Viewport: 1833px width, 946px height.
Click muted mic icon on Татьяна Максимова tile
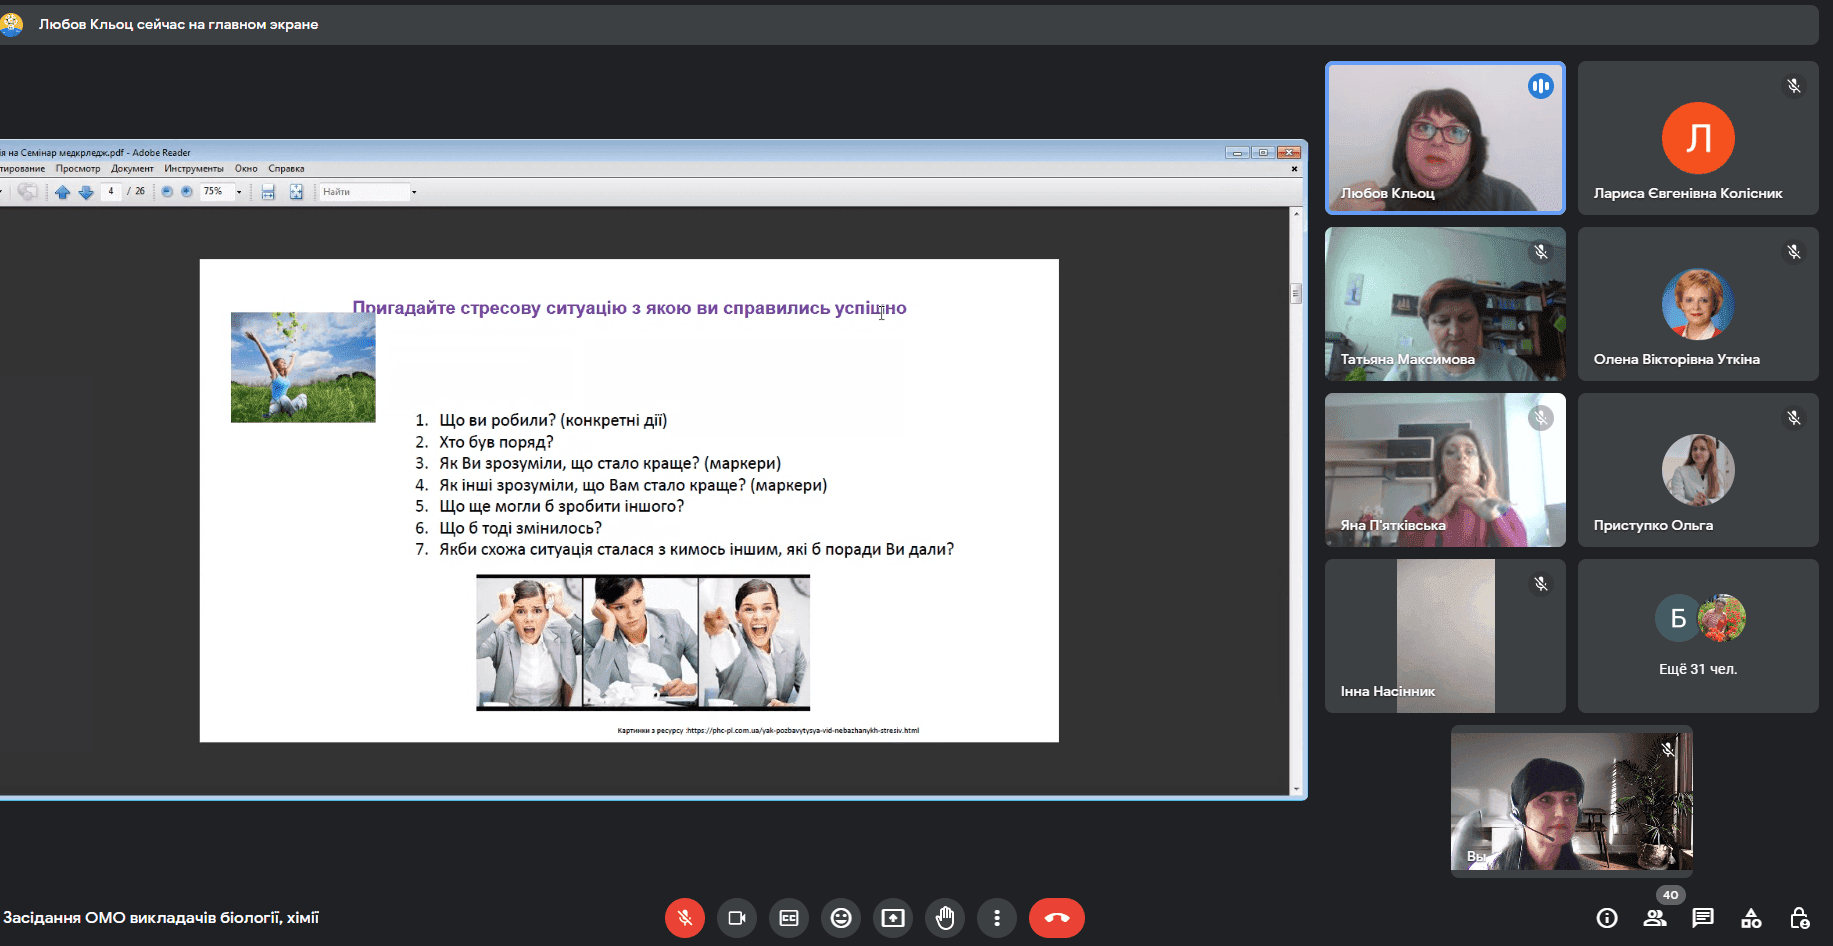pos(1541,252)
